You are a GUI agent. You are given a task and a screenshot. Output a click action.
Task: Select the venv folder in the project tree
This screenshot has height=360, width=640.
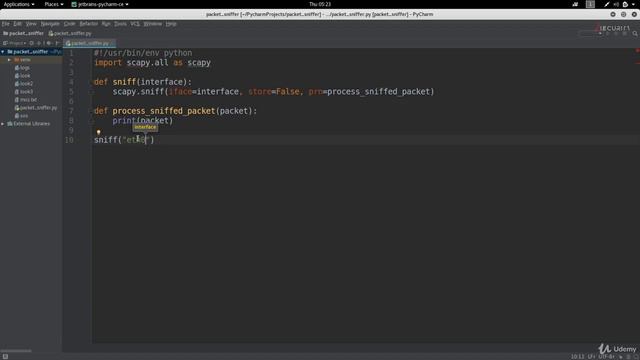22,60
